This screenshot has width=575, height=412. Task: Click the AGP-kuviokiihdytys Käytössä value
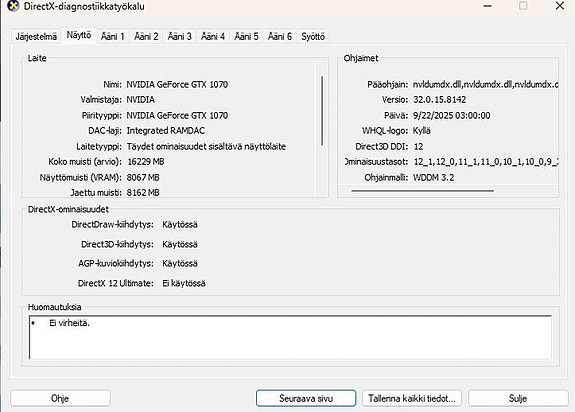point(180,264)
